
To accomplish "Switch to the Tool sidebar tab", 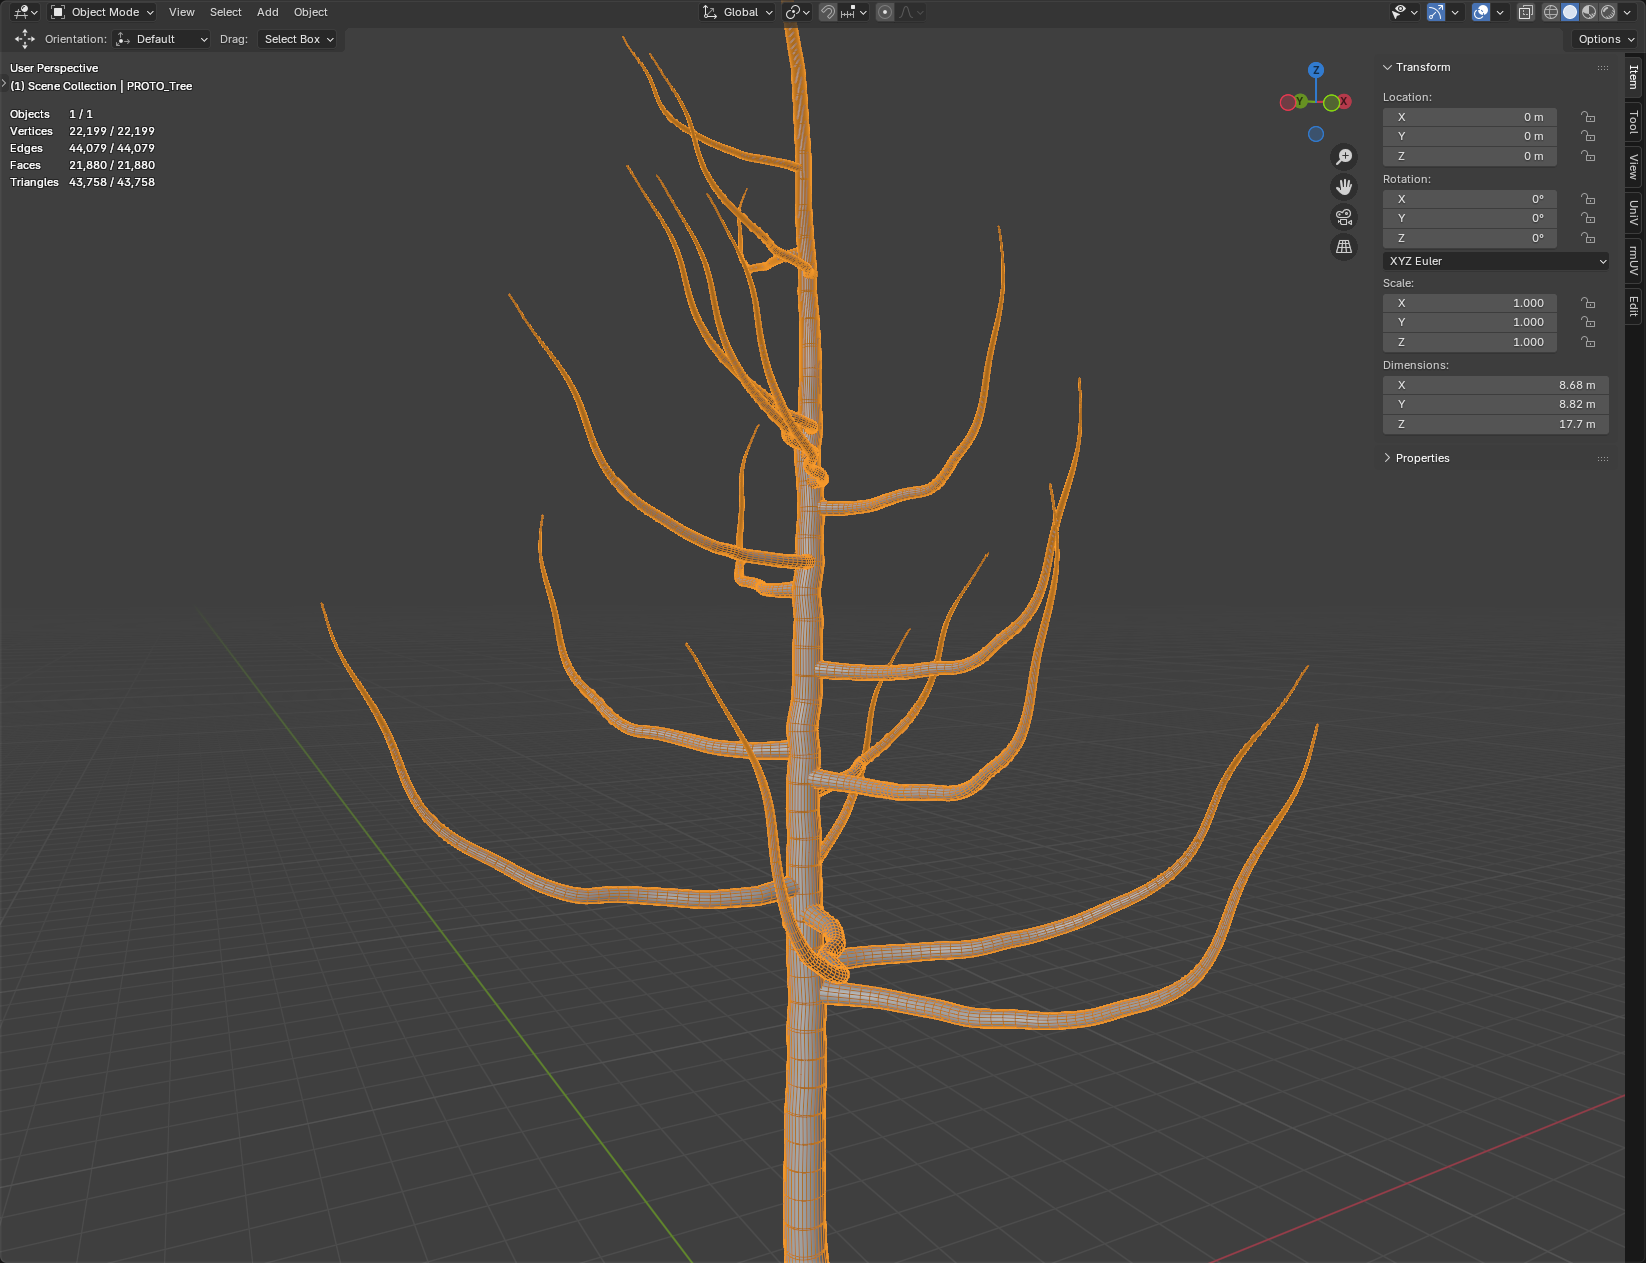I will point(1634,122).
